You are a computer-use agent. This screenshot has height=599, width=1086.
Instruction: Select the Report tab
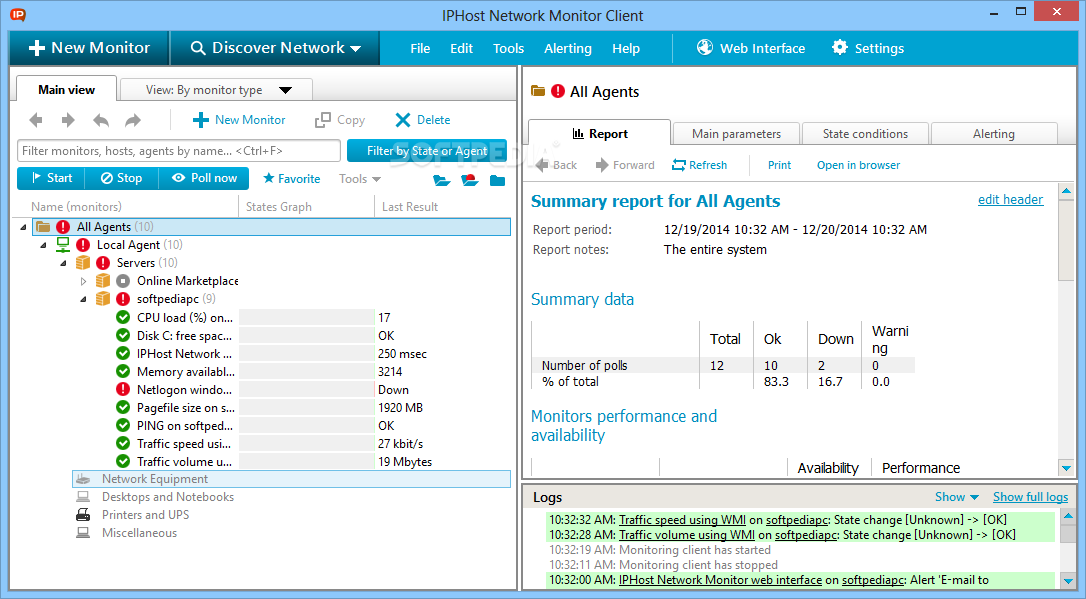pos(600,134)
